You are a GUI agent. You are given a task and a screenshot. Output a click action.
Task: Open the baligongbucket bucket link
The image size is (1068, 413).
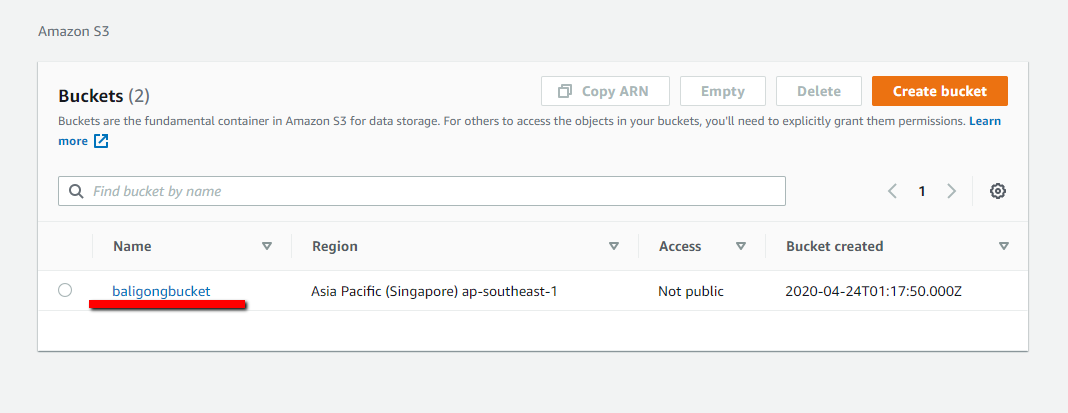pyautogui.click(x=161, y=291)
